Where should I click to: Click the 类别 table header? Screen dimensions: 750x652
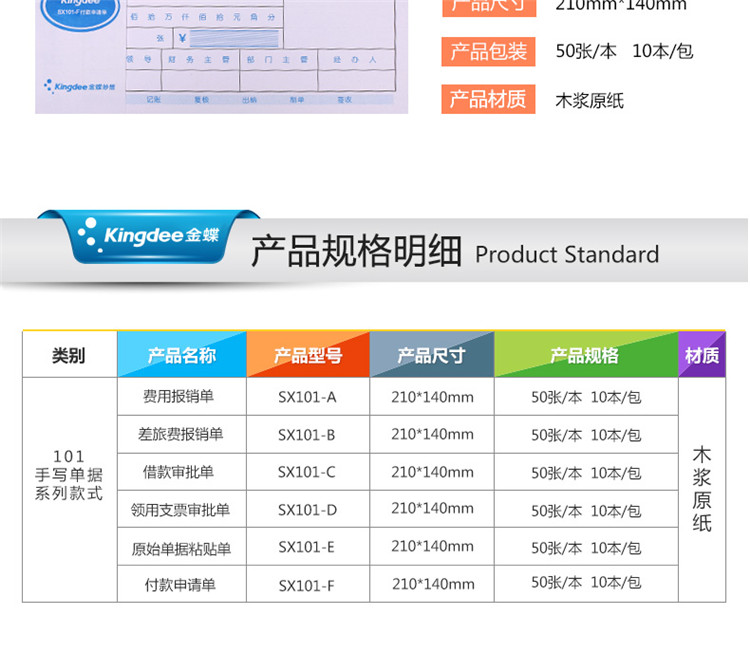click(69, 355)
